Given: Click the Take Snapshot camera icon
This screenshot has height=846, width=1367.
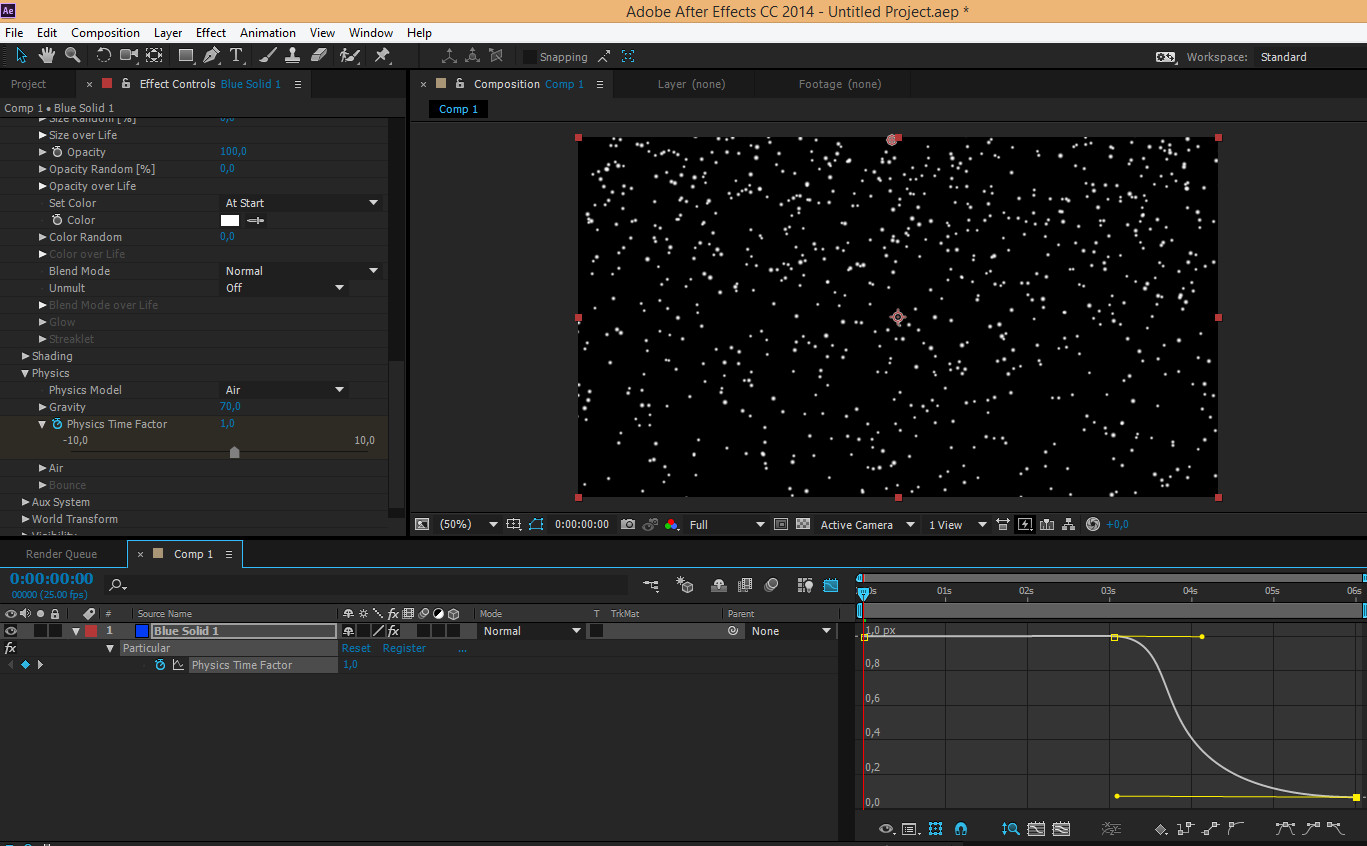Looking at the screenshot, I should 628,525.
